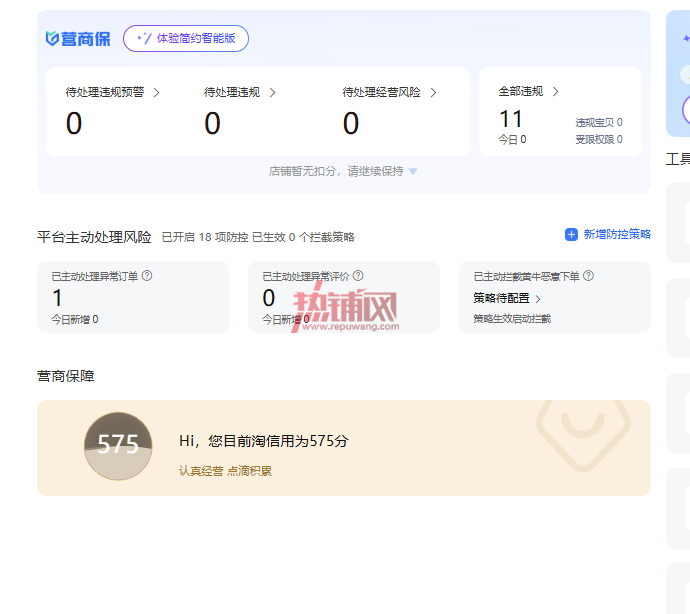Open 待处理违规 chevron arrow
This screenshot has width=690, height=614.
272,92
